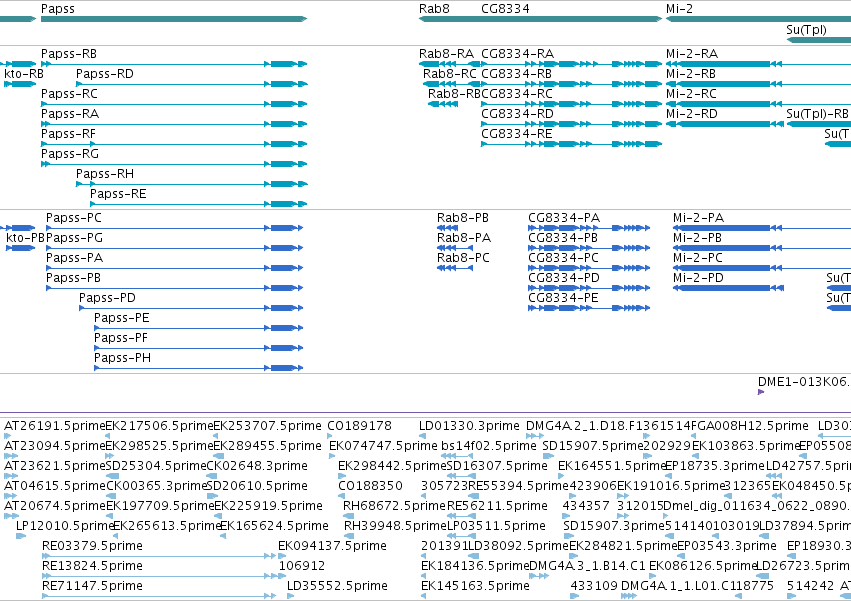Screen dimensions: 851x601
Task: Open EST entry LP12010.5prime
Action: coord(65,526)
